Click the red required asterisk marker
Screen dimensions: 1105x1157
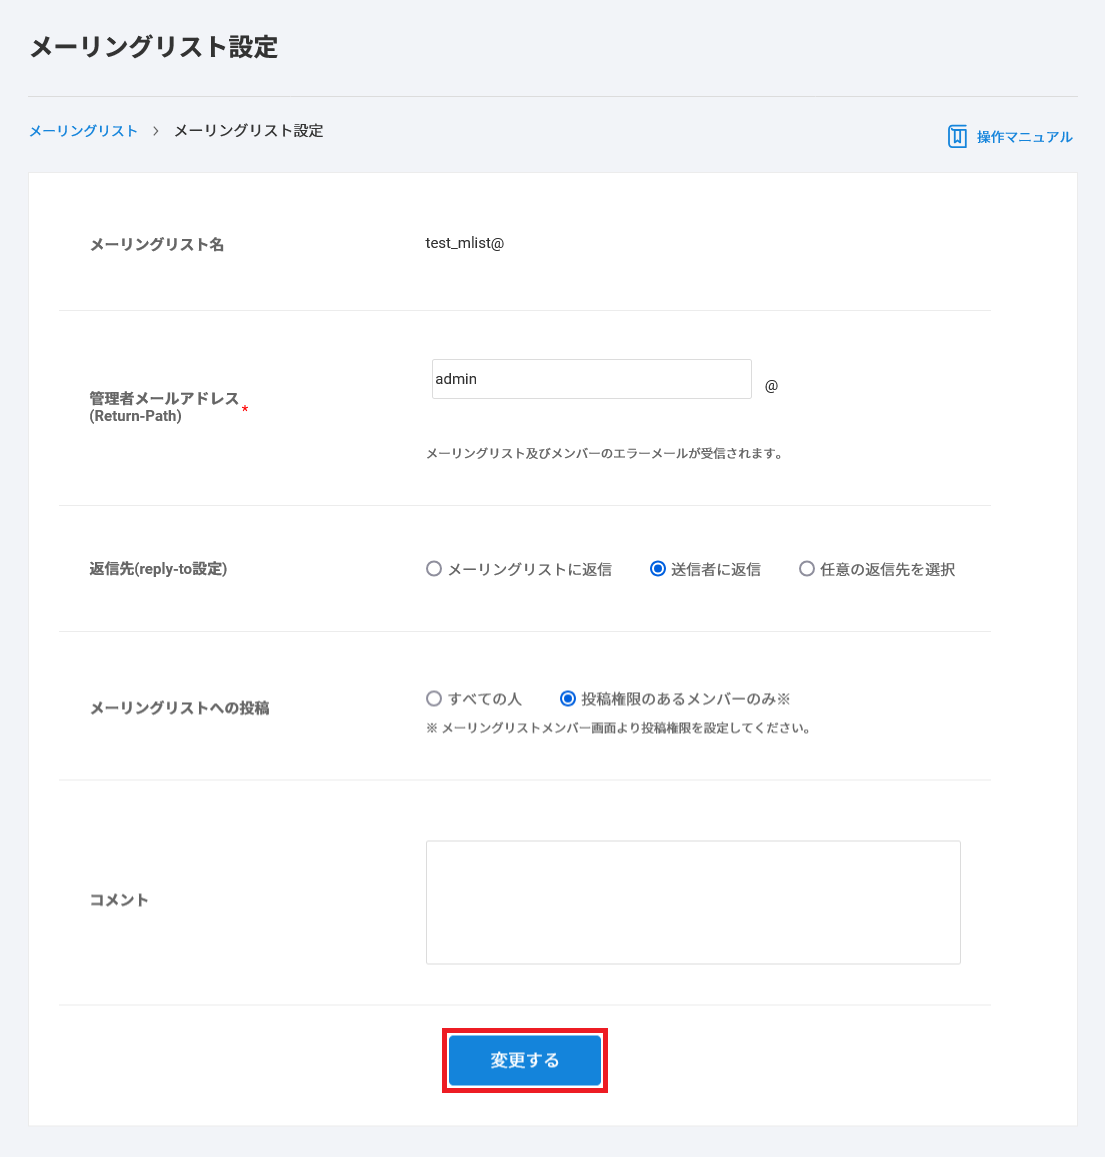click(x=245, y=410)
